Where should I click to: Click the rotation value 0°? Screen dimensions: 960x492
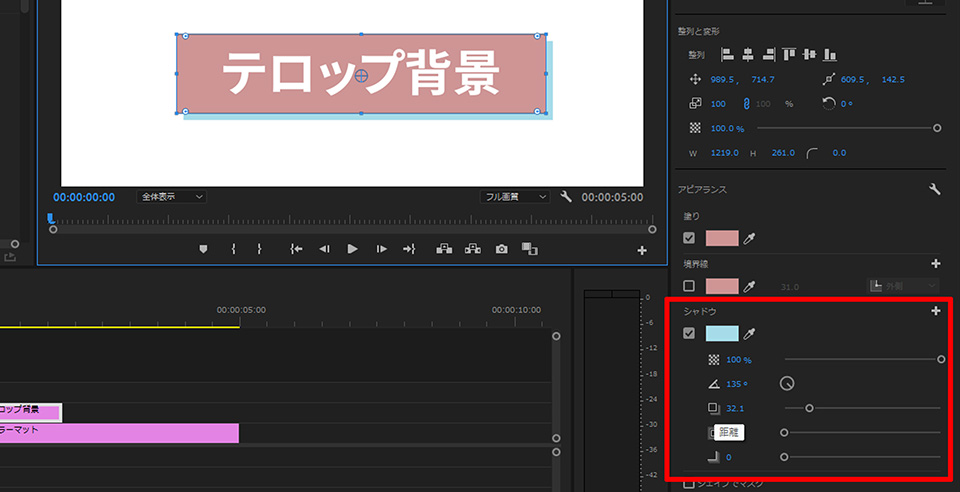click(x=847, y=104)
